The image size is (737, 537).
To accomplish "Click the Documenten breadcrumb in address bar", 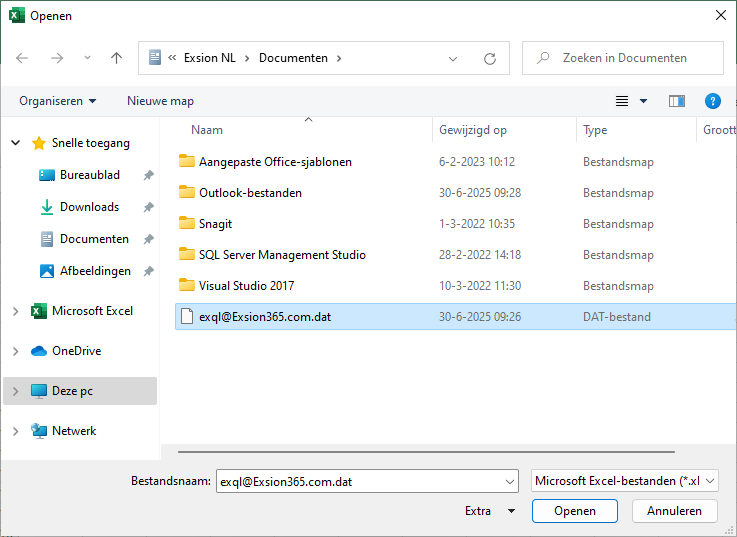I will [x=293, y=58].
